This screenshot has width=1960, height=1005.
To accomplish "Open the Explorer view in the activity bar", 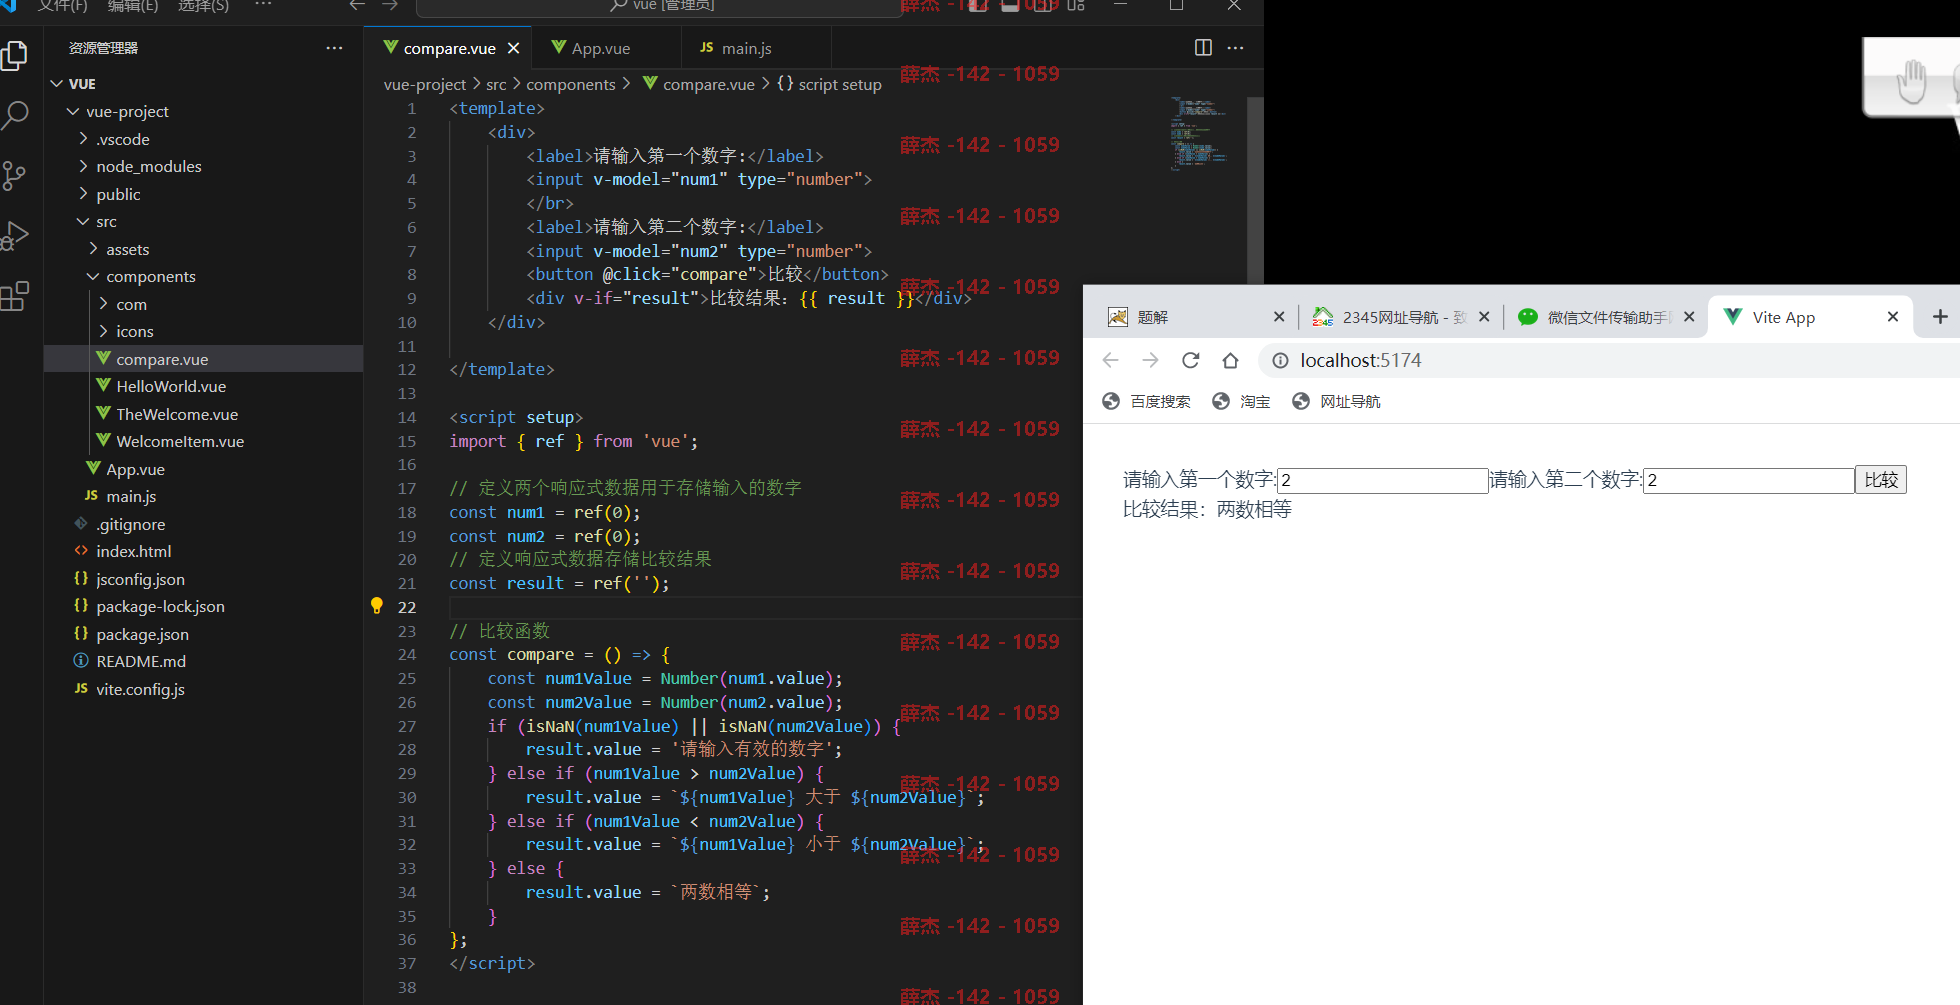I will coord(15,56).
